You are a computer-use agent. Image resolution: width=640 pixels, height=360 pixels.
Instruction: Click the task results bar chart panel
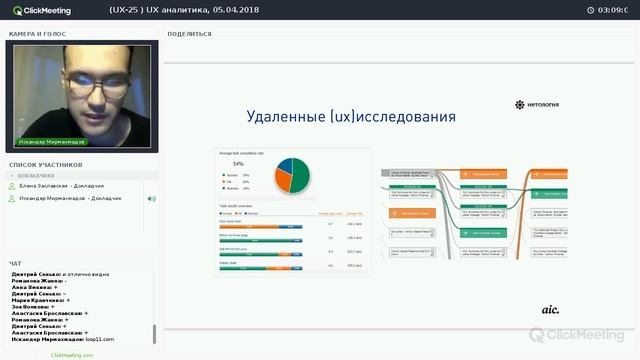pyautogui.click(x=292, y=239)
